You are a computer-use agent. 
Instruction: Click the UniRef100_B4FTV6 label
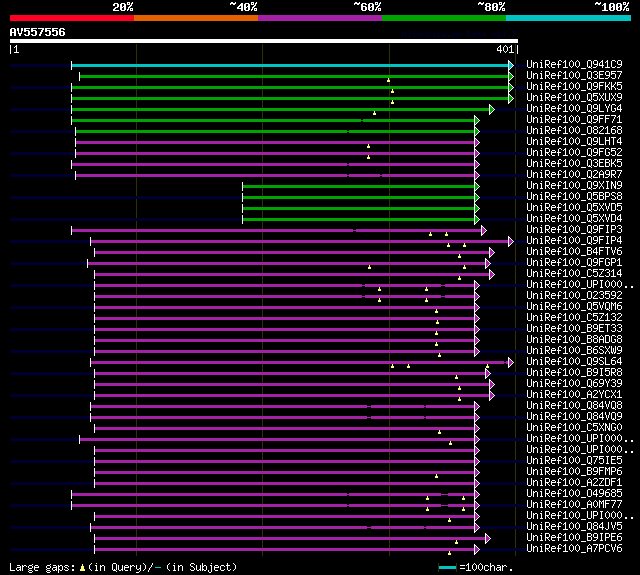(x=574, y=252)
